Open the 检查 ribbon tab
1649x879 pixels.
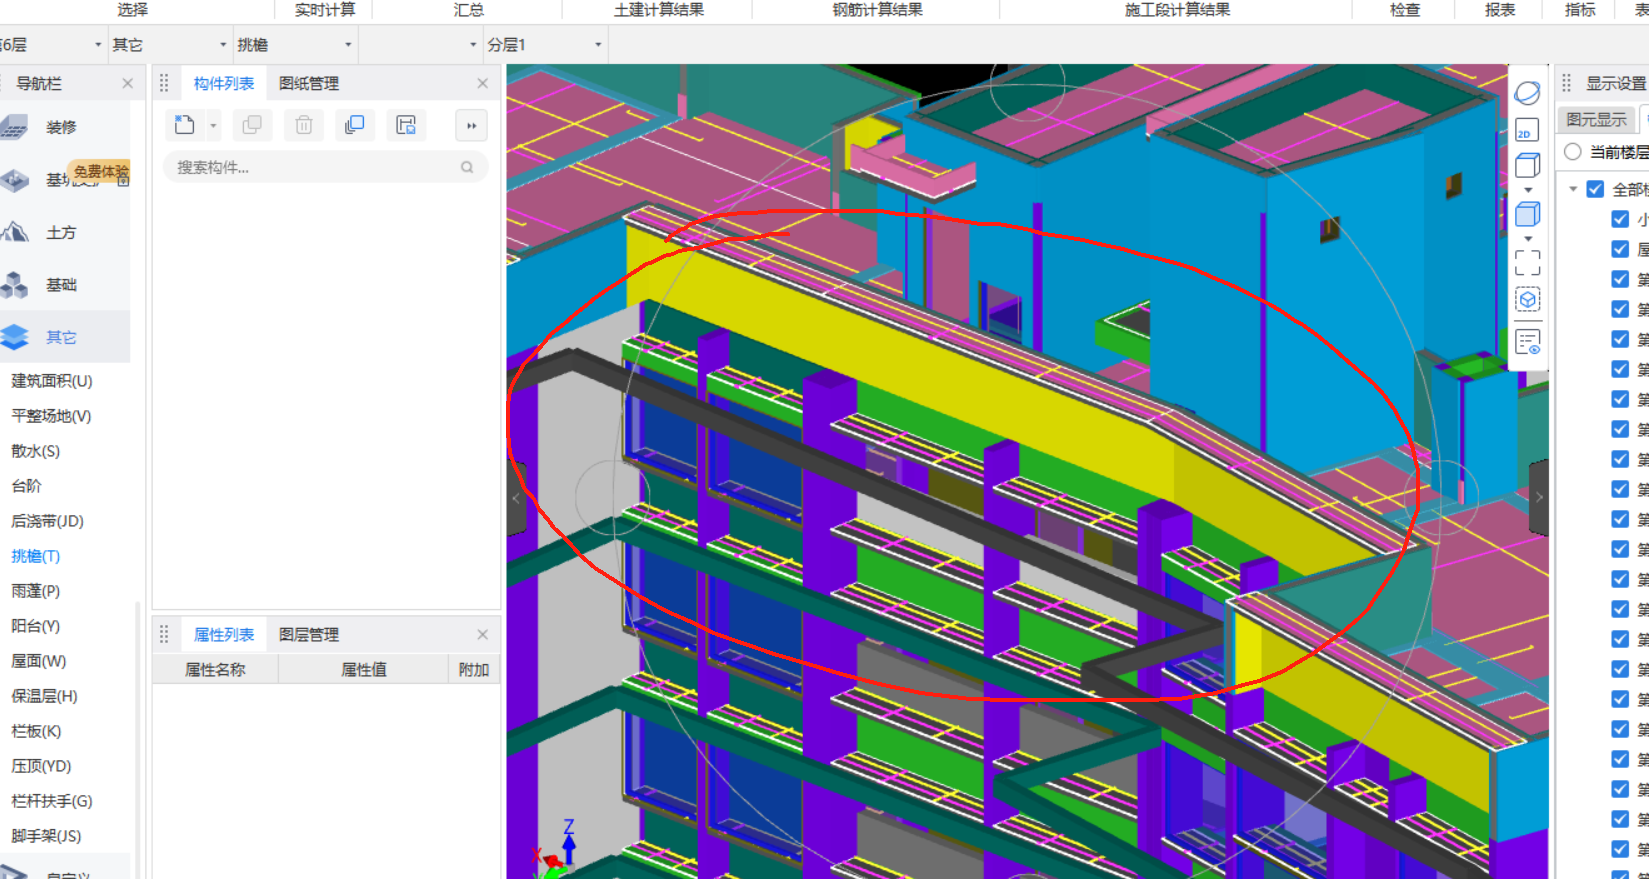point(1405,9)
